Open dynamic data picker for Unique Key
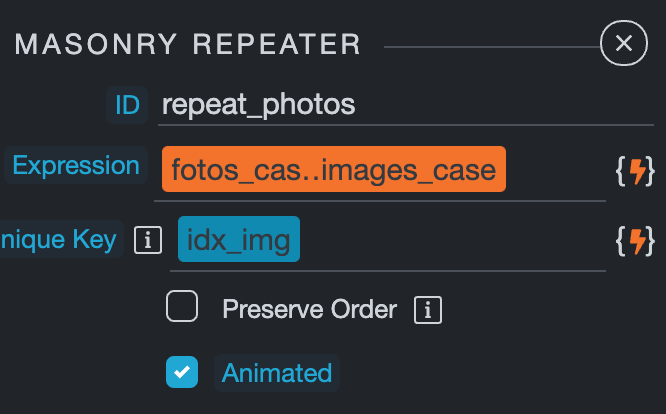This screenshot has width=666, height=414. click(x=634, y=240)
